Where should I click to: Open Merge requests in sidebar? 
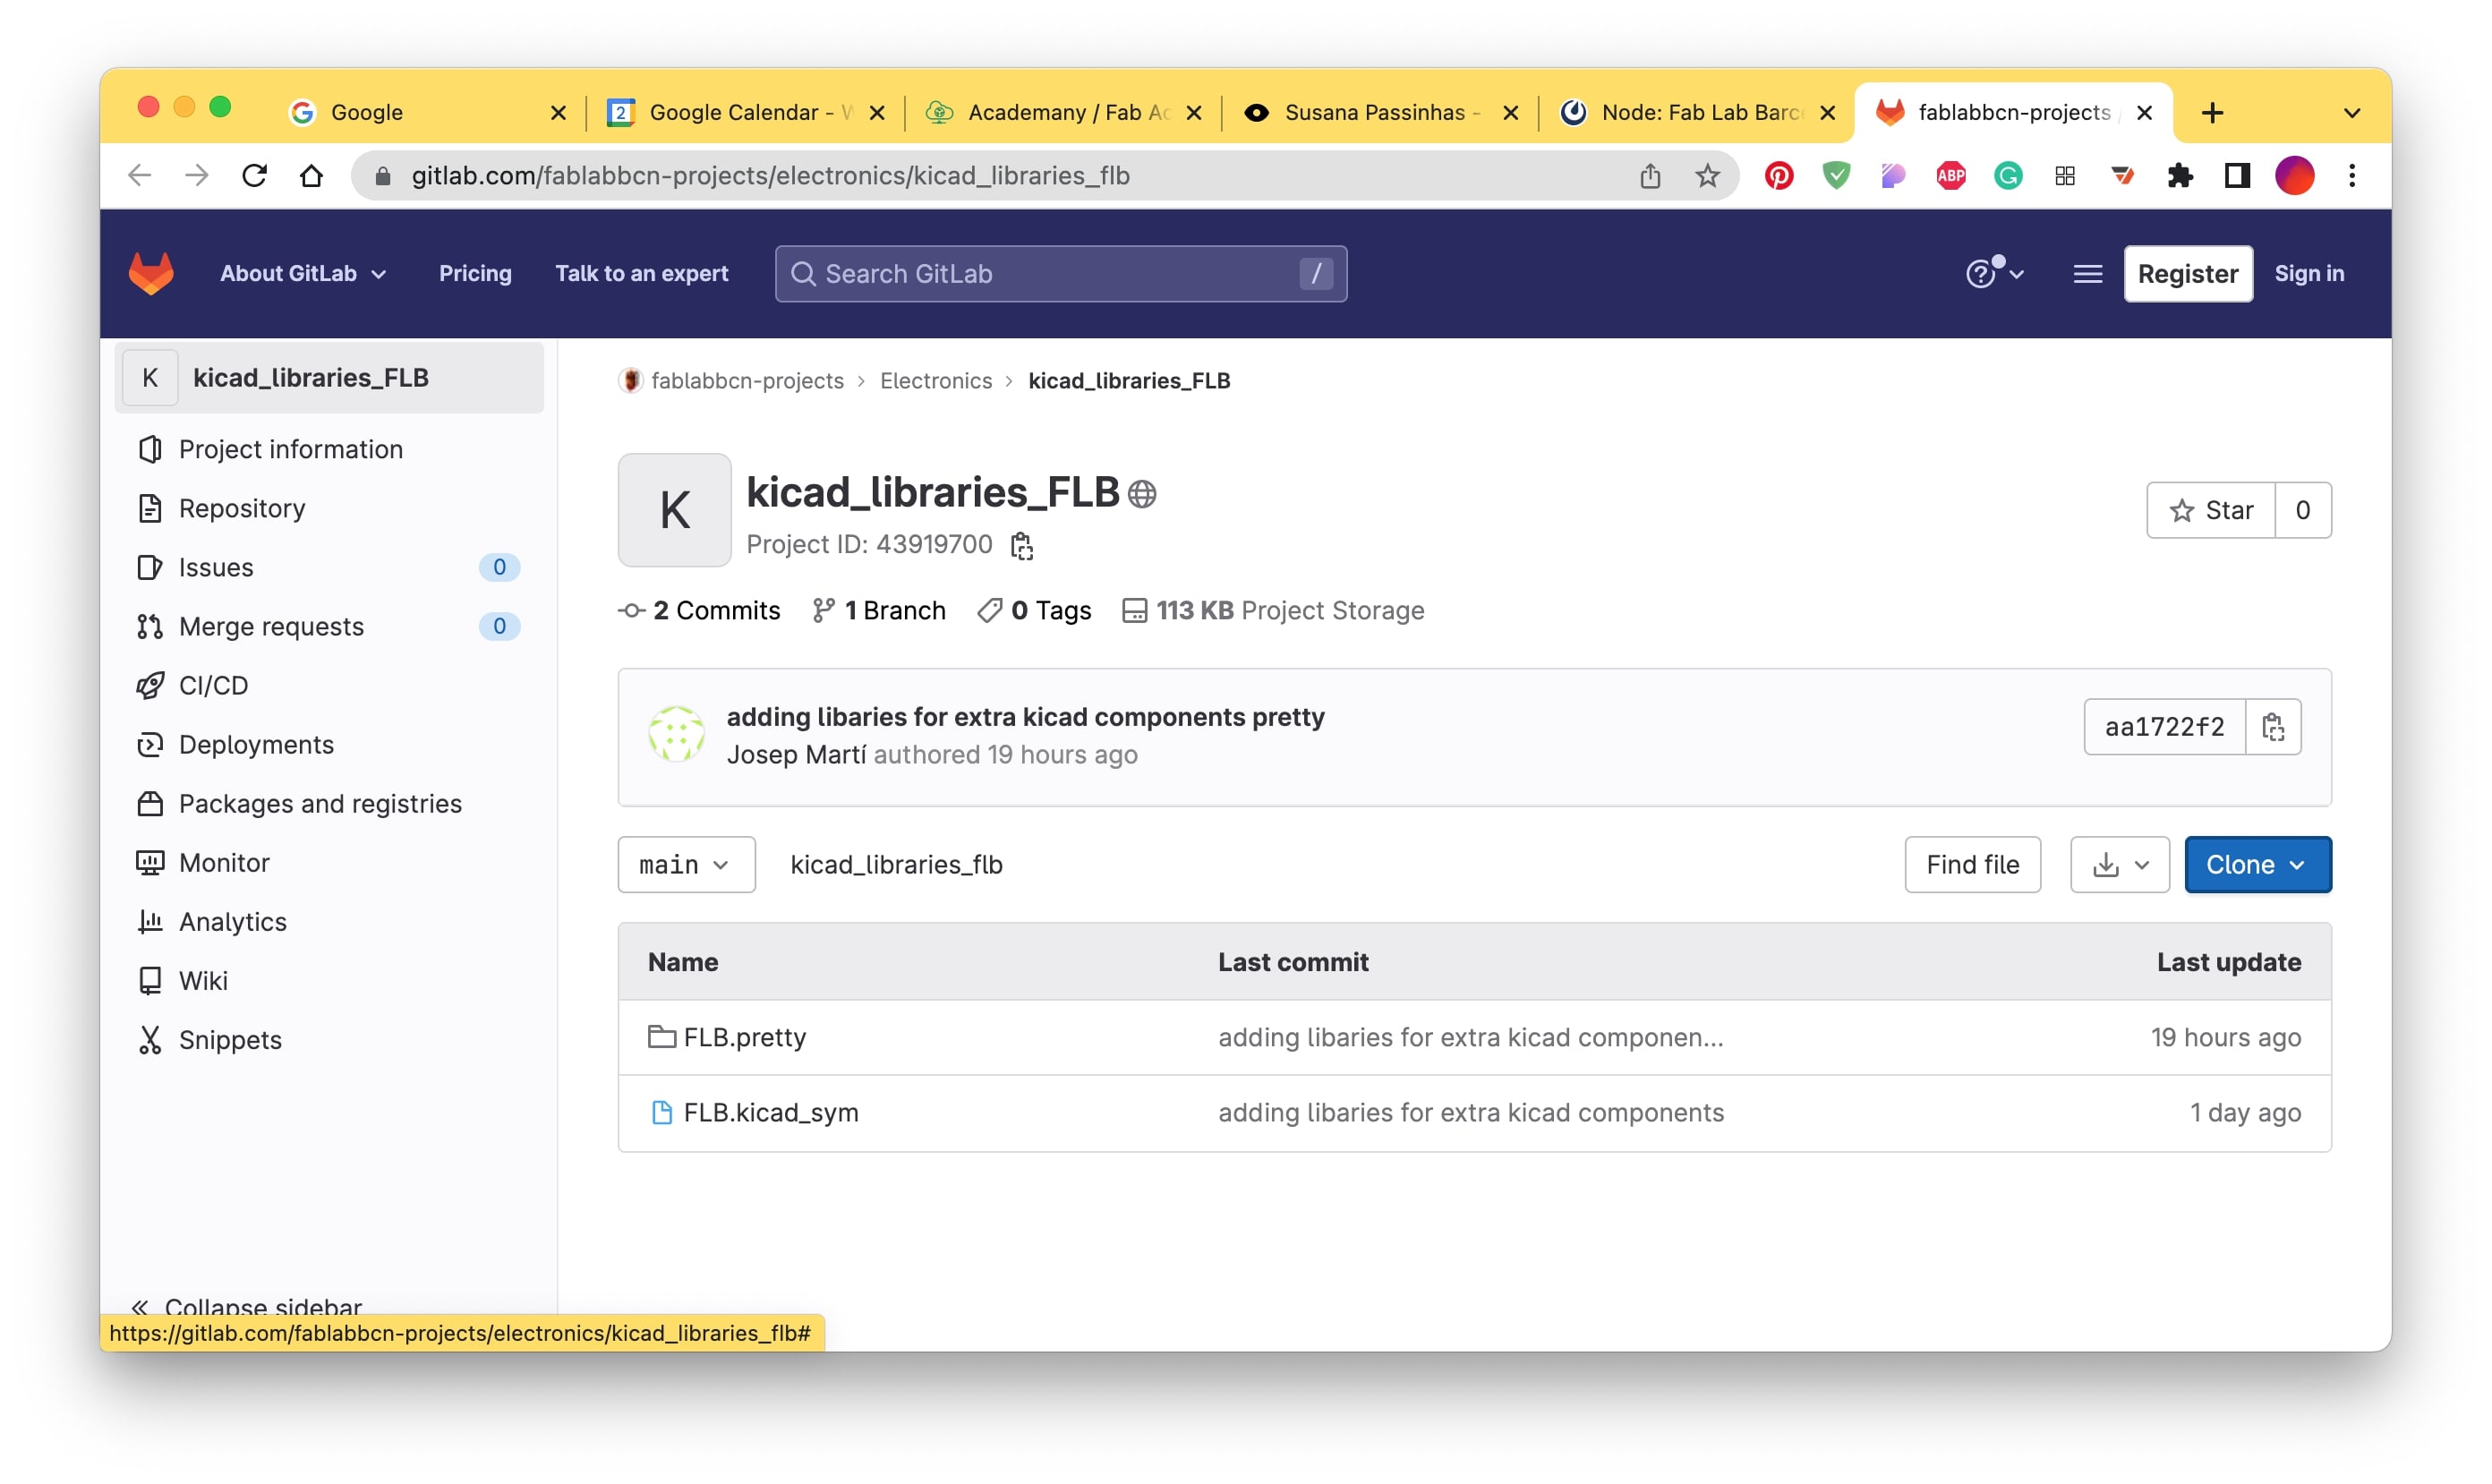(329, 627)
